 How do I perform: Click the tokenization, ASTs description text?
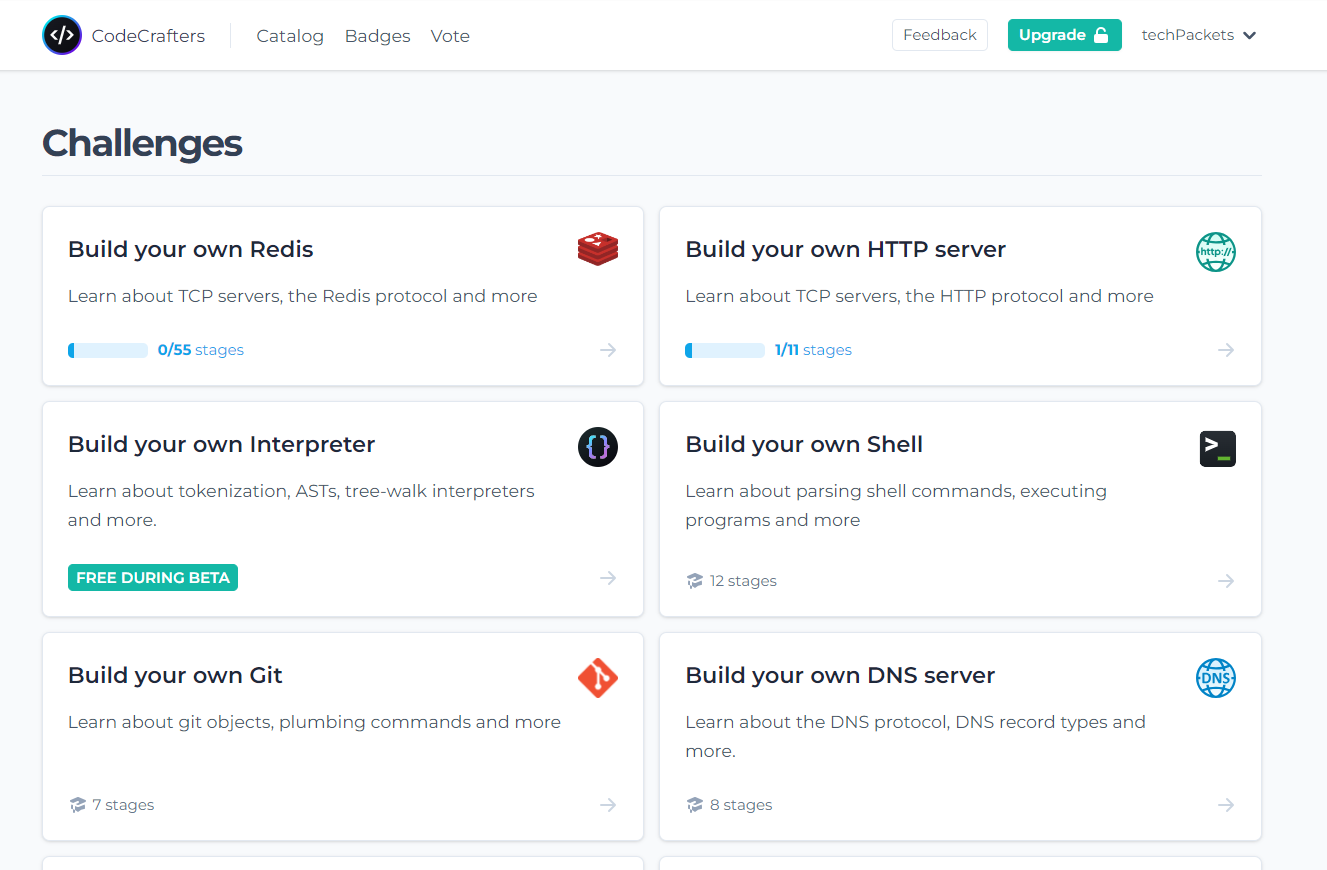(x=301, y=505)
